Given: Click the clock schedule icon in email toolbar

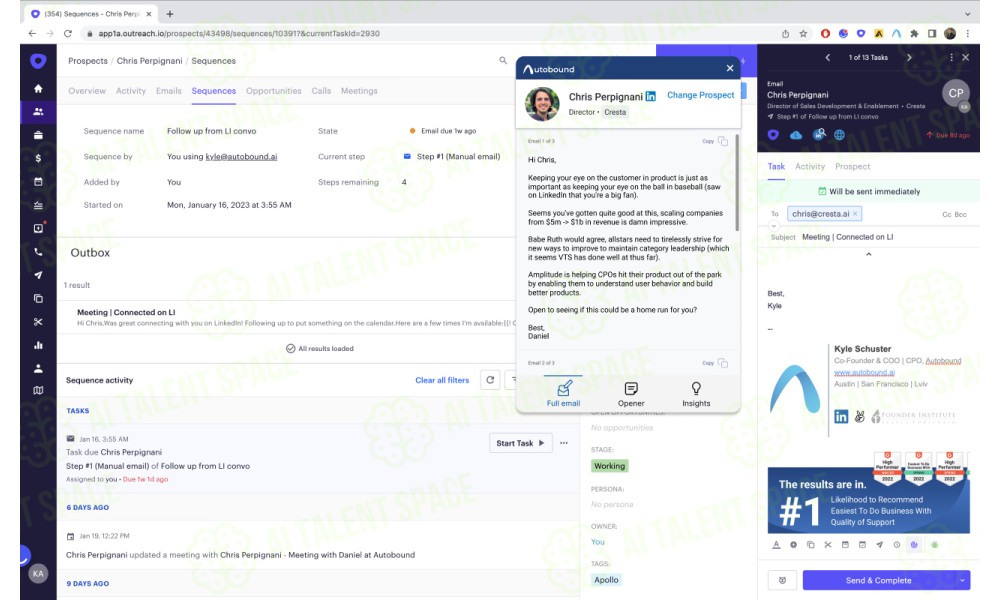Looking at the screenshot, I should pos(897,545).
